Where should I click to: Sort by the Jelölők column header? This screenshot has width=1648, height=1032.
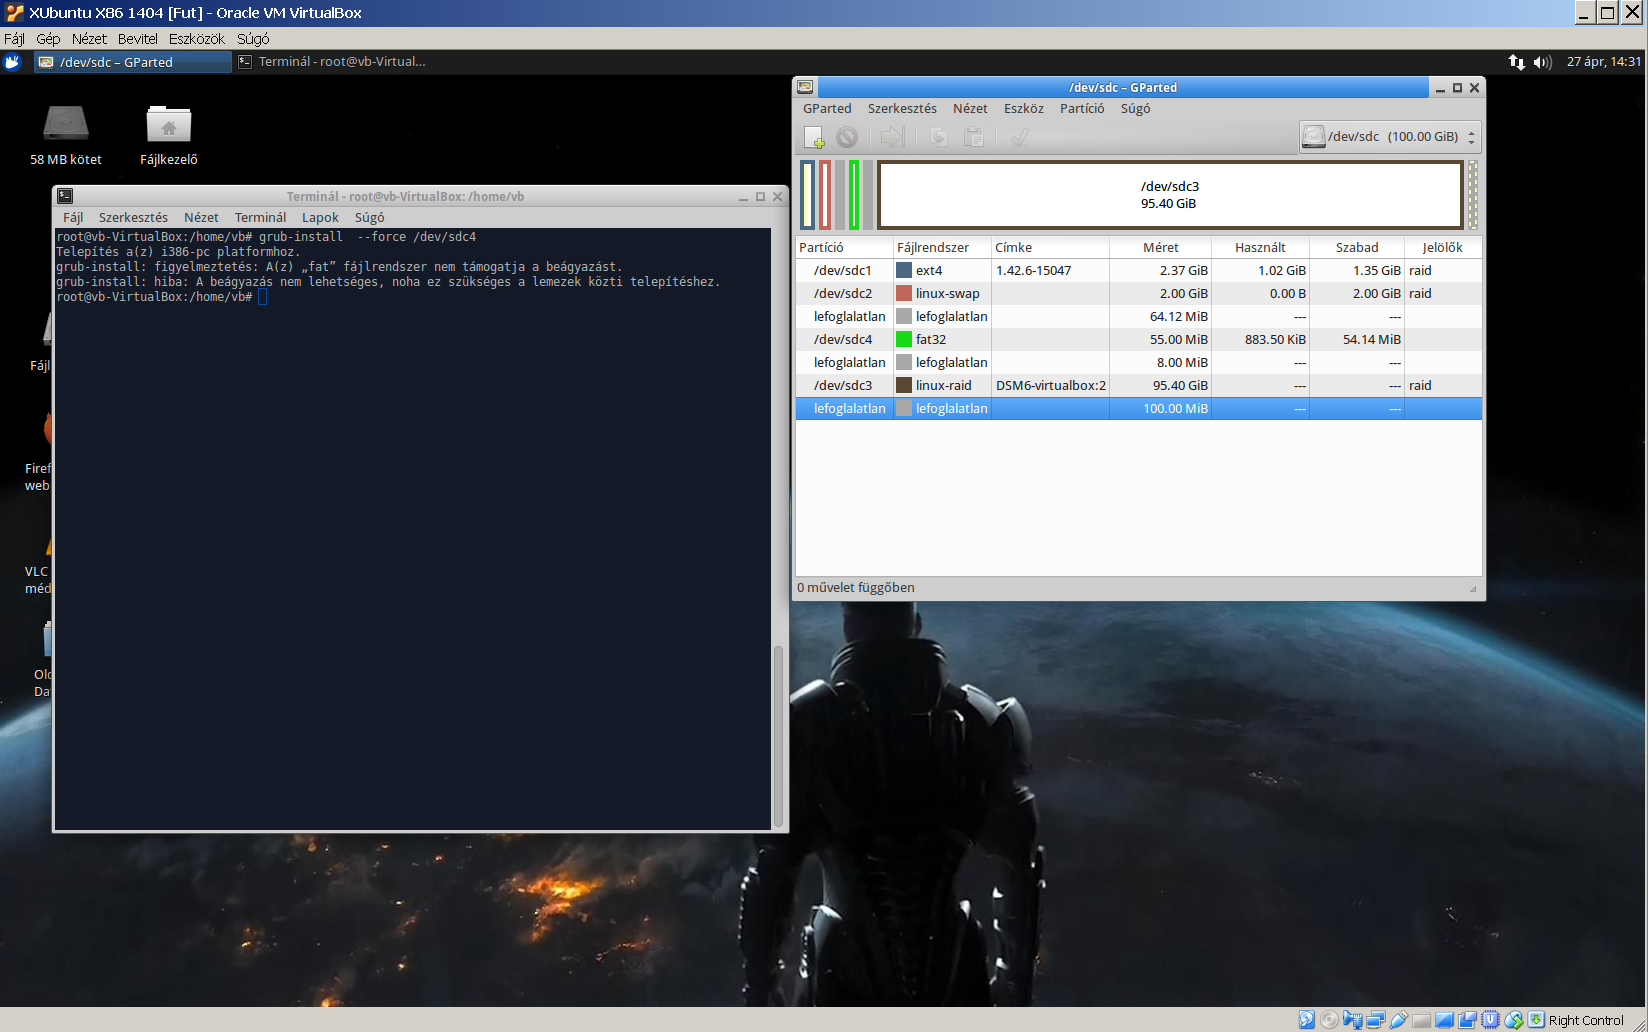pyautogui.click(x=1442, y=247)
